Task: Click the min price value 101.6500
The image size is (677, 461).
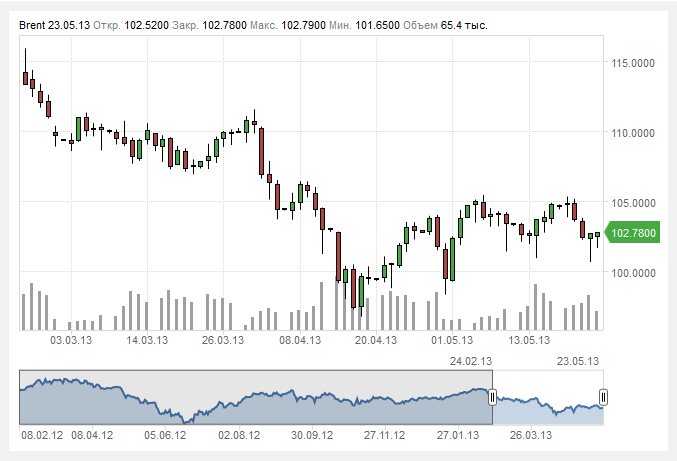Action: click(377, 25)
